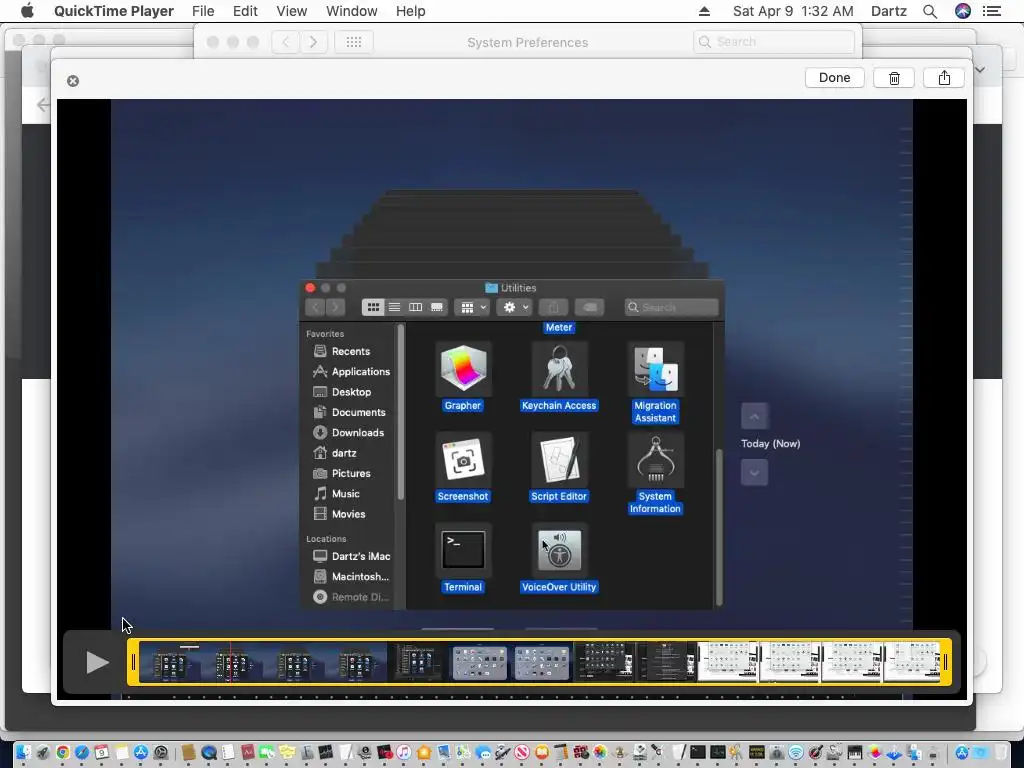Open the Trash in the Dock

[x=1001, y=752]
